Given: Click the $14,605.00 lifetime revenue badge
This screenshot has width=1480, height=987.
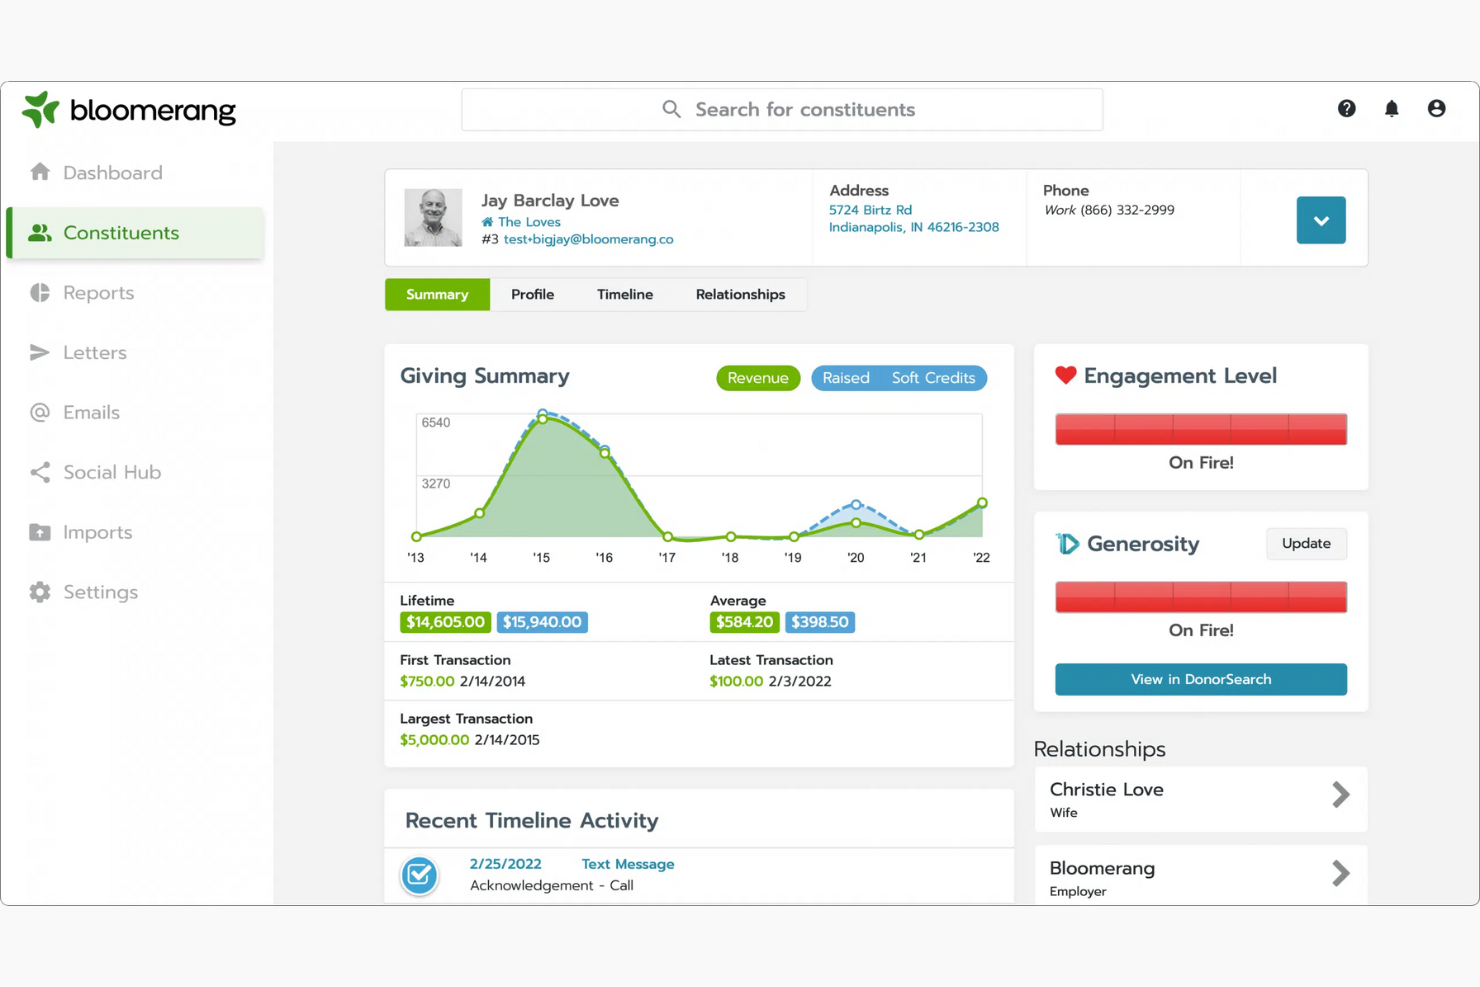Looking at the screenshot, I should (445, 622).
